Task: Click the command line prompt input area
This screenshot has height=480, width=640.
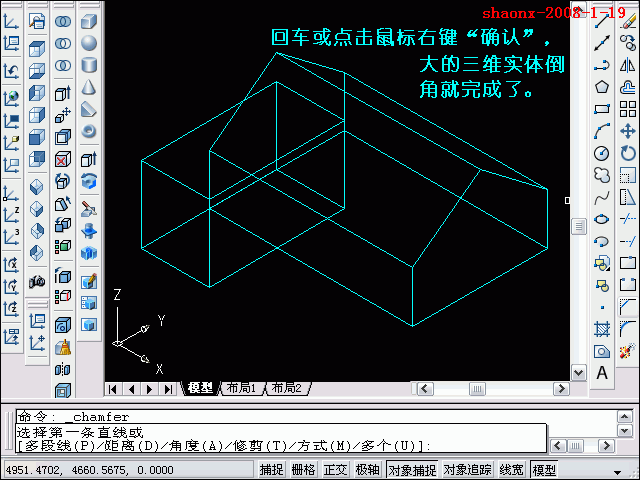Action: pyautogui.click(x=281, y=439)
